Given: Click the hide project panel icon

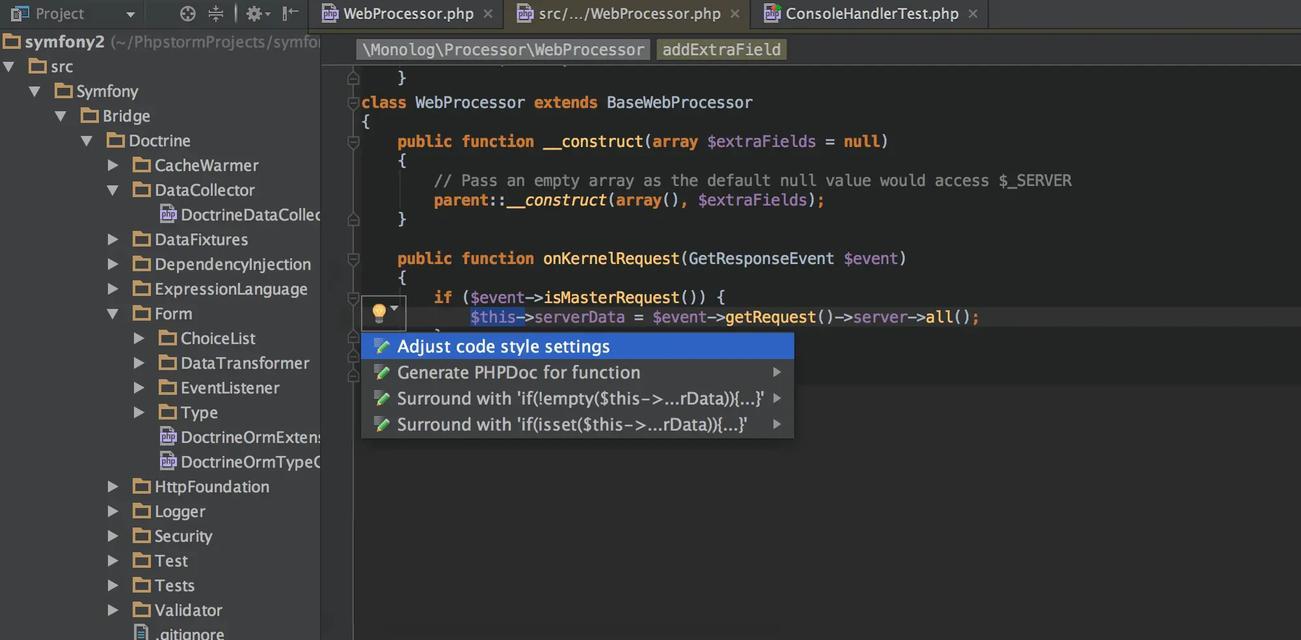Looking at the screenshot, I should pos(290,13).
